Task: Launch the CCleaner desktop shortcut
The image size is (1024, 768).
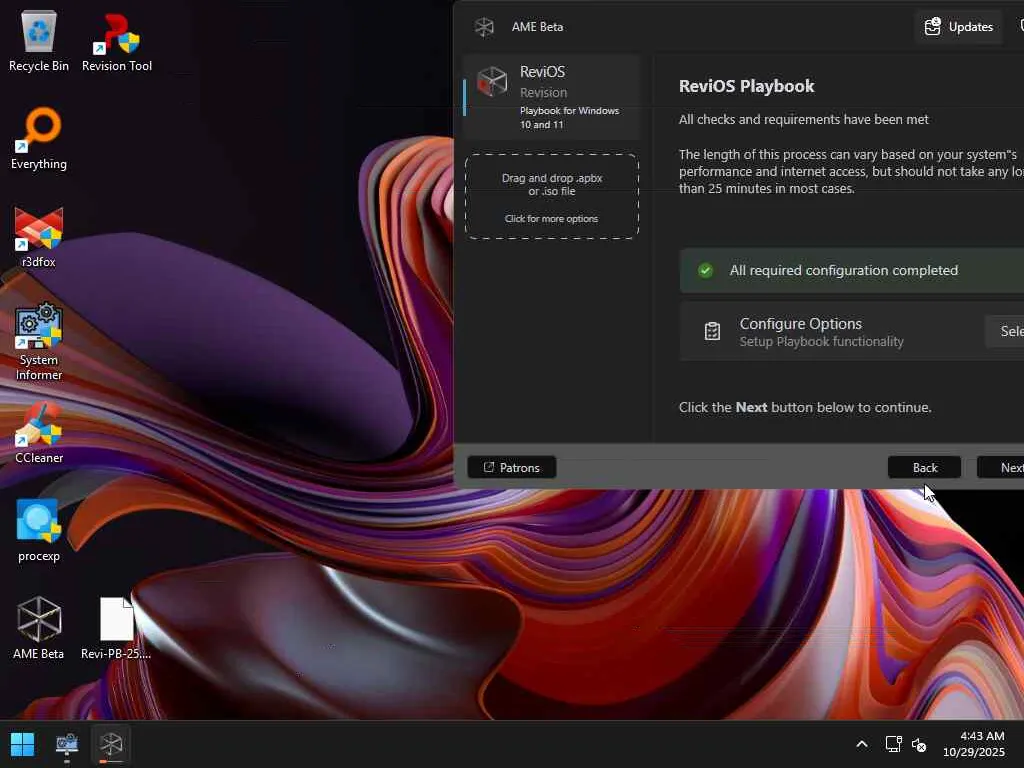Action: coord(39,433)
